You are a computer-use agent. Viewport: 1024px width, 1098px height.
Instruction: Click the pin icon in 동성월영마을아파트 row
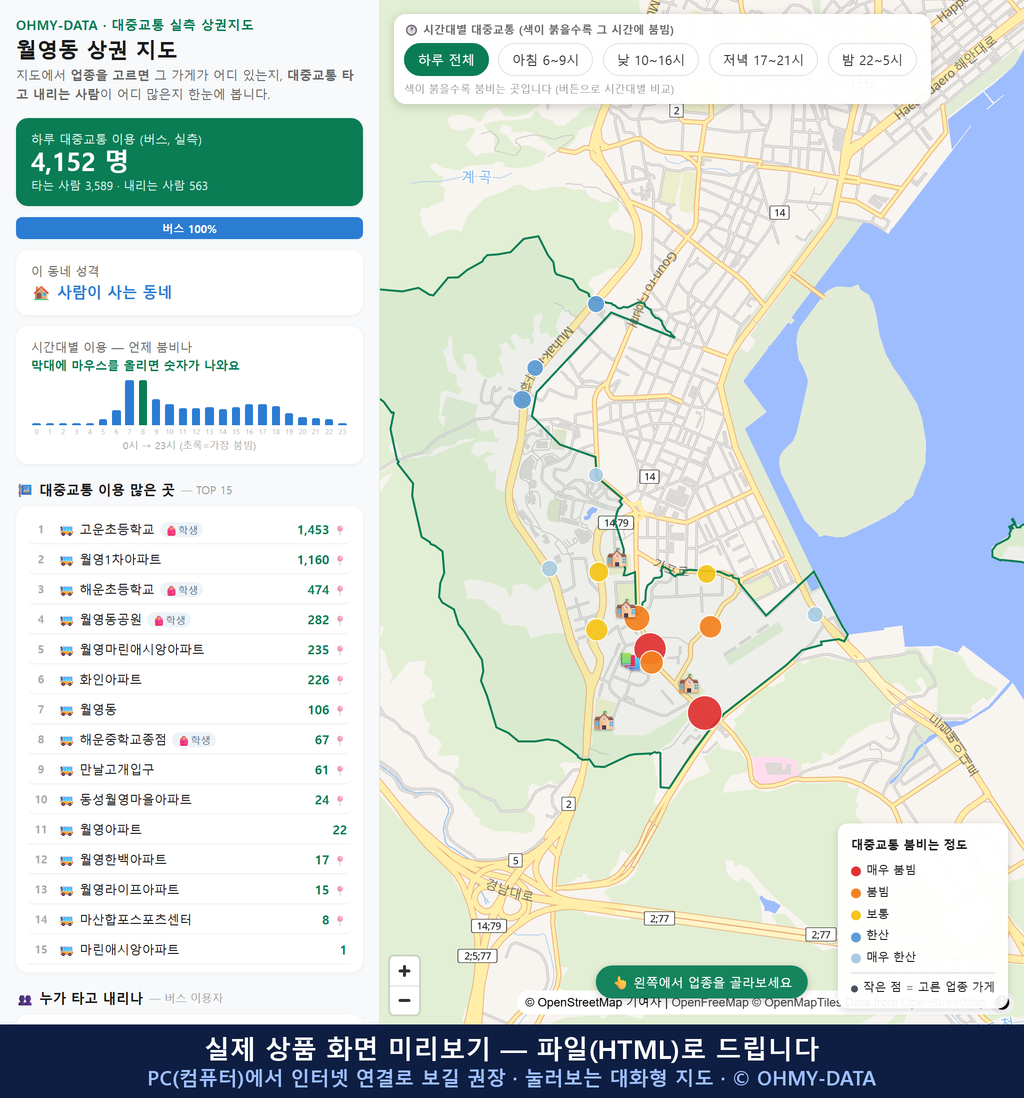click(340, 800)
